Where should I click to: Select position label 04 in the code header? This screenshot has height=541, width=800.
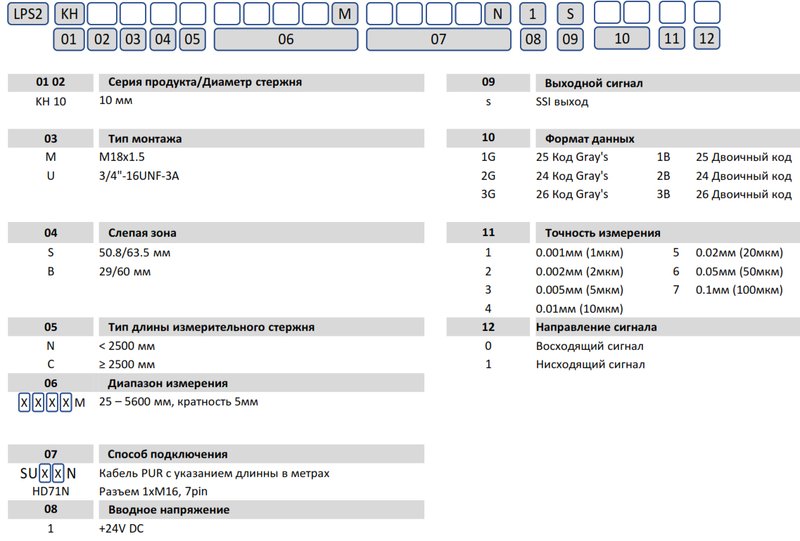click(x=163, y=39)
